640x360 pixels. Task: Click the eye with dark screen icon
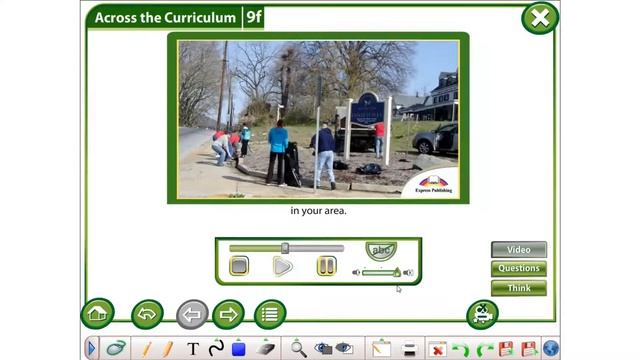point(323,348)
